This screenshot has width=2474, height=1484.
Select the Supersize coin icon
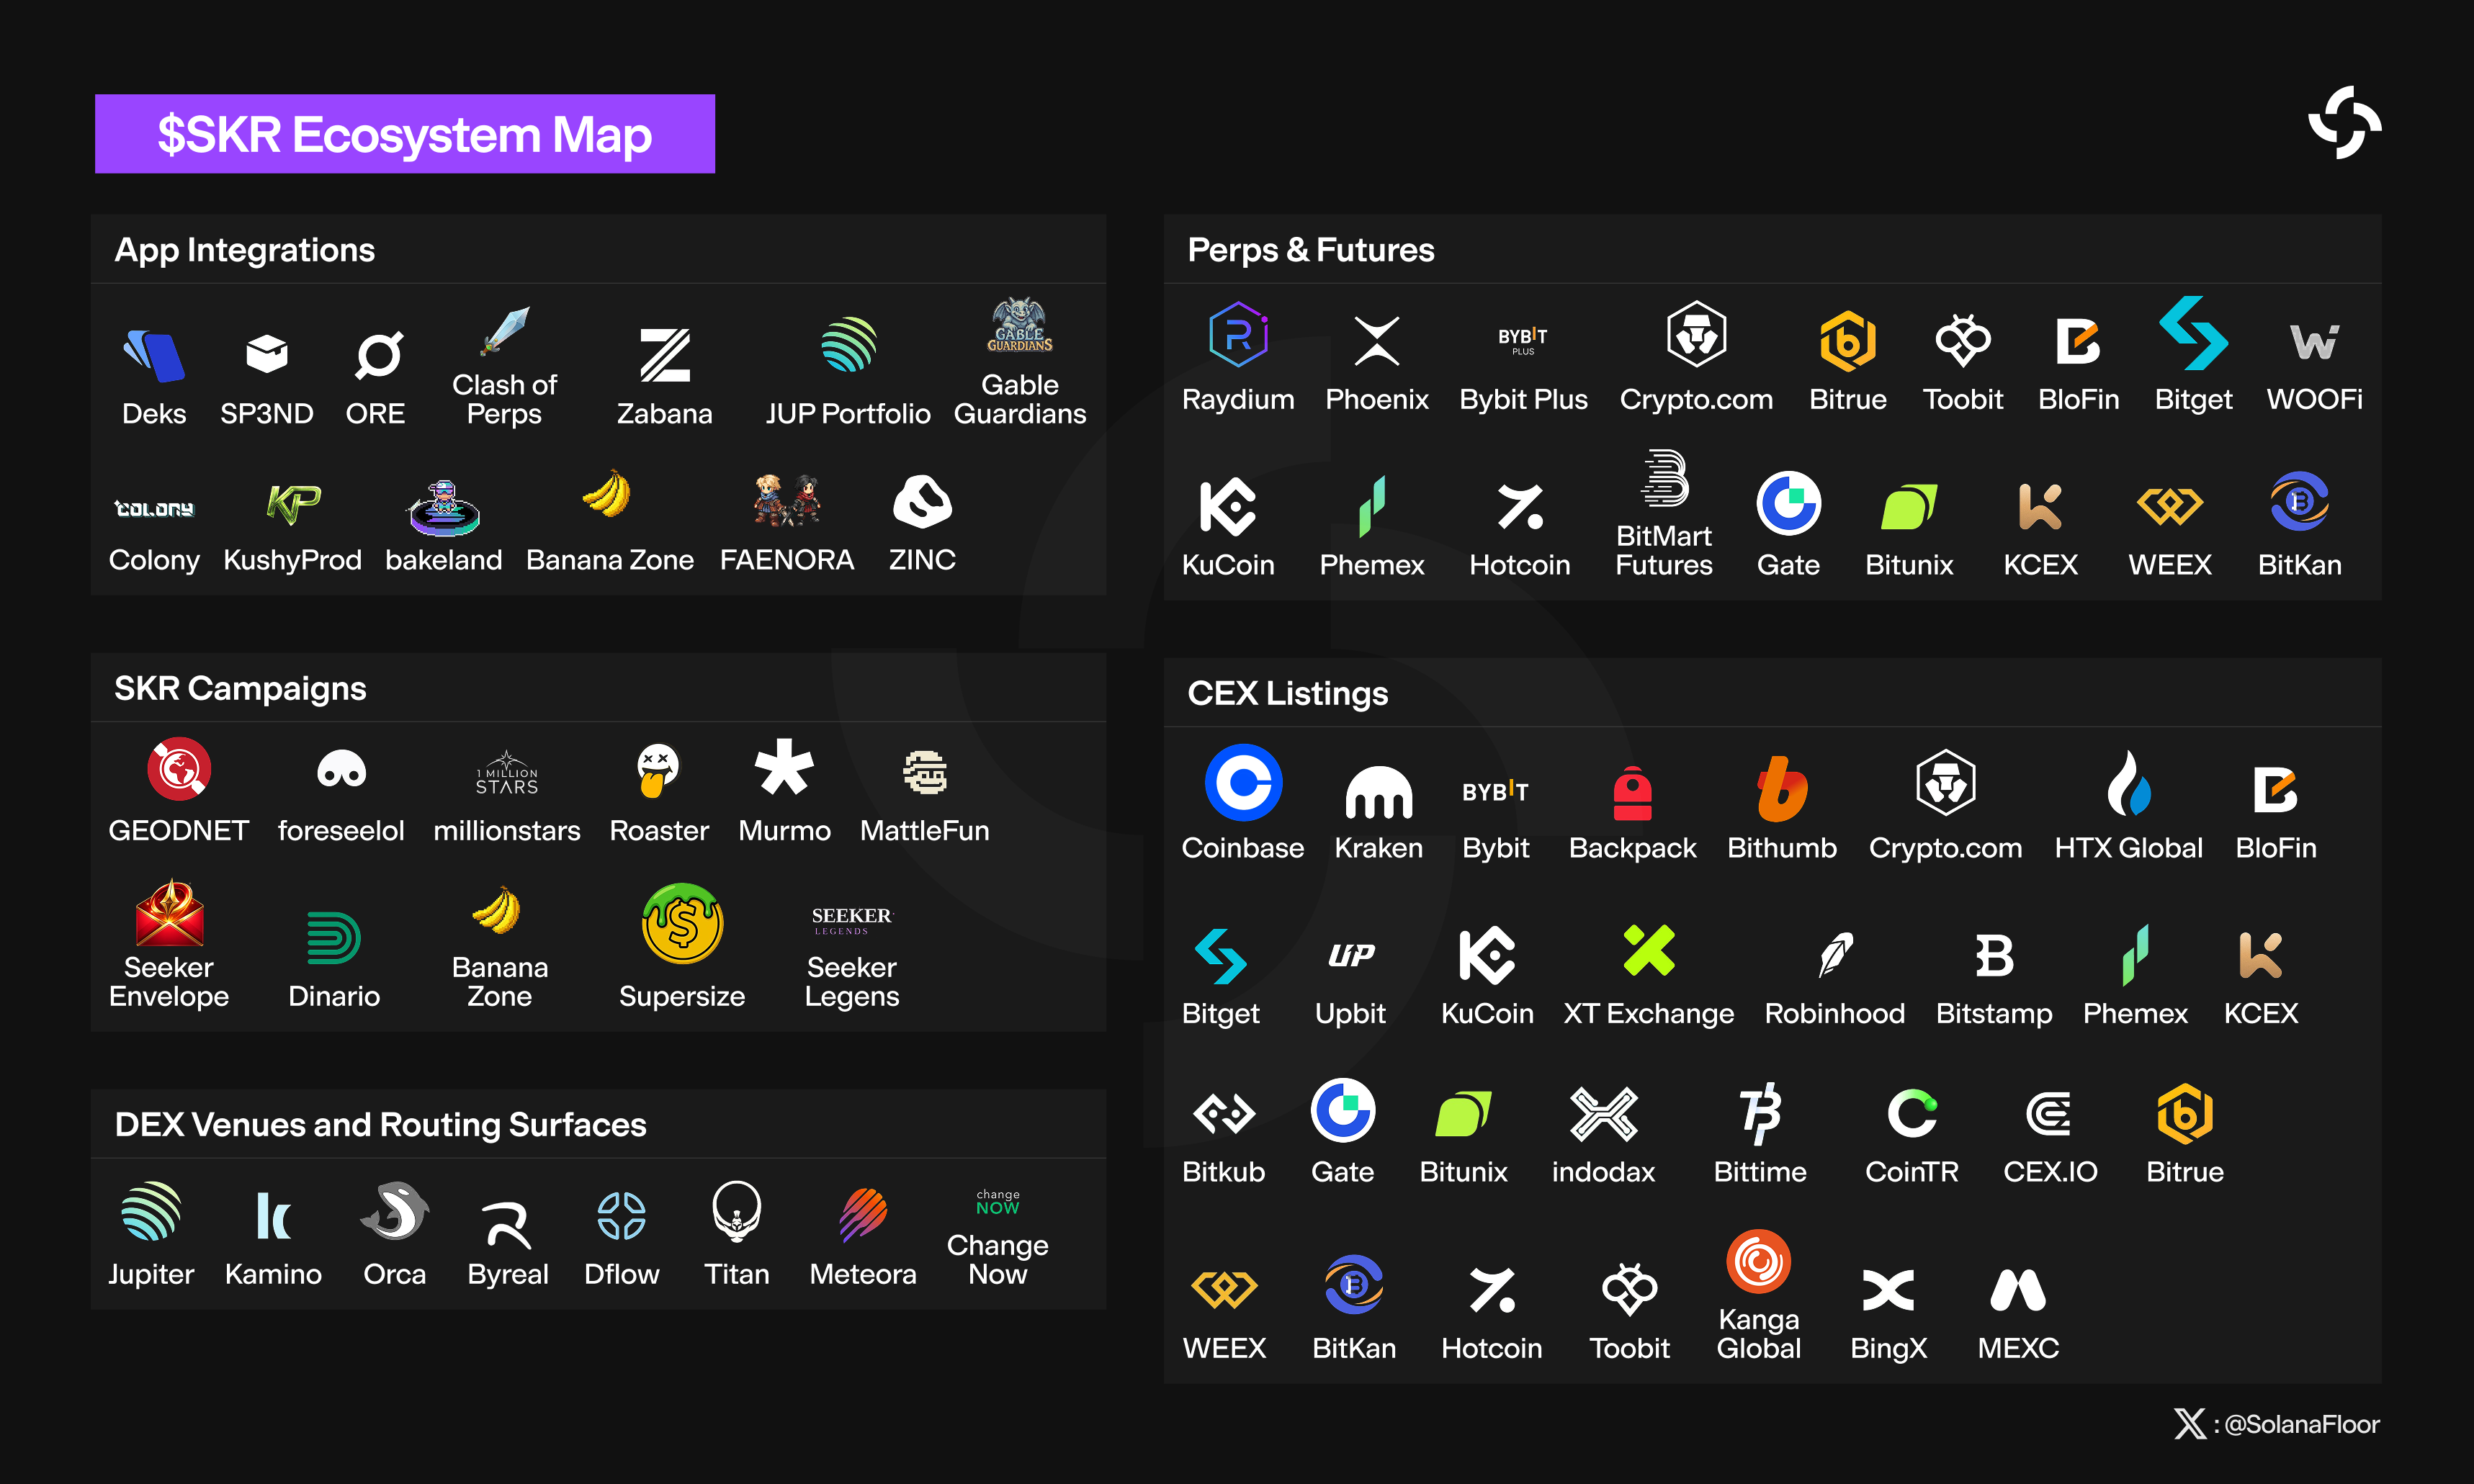682,923
